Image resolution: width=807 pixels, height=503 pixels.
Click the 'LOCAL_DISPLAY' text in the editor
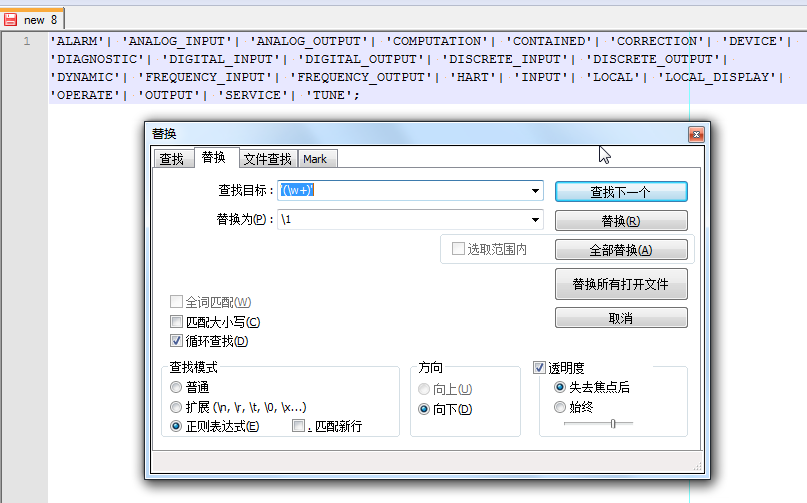[x=717, y=77]
